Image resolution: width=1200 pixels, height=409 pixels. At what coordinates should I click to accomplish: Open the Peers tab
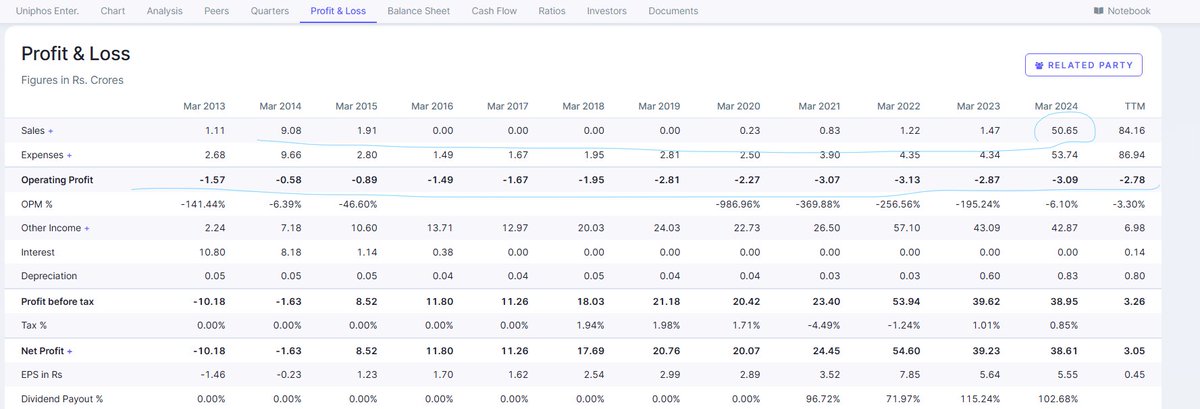point(216,11)
